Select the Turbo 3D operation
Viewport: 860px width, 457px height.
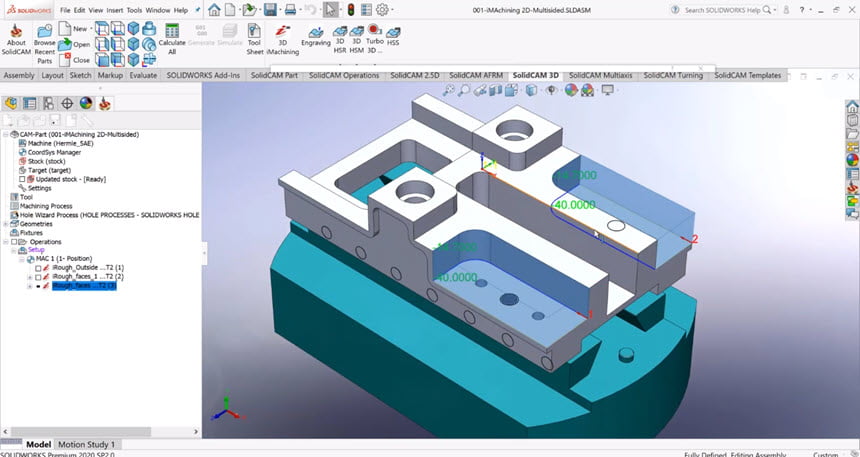click(375, 38)
